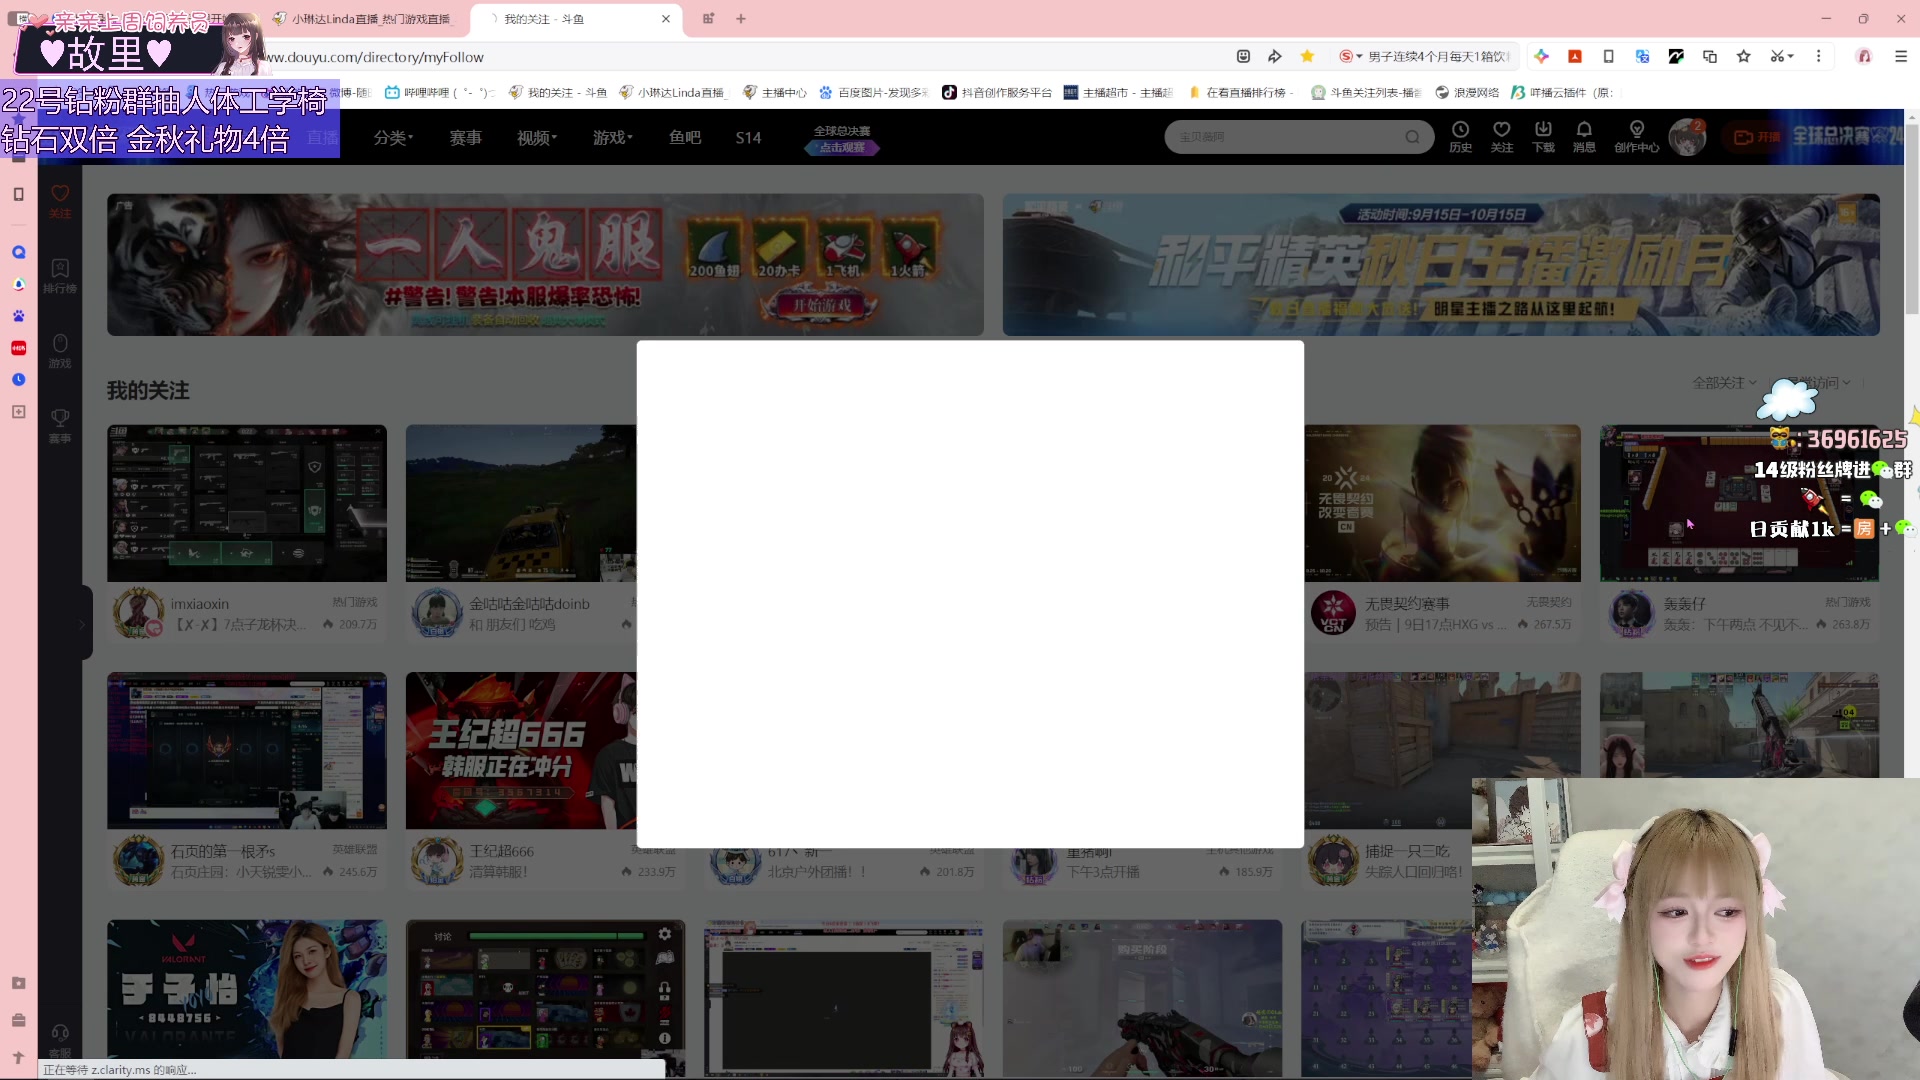1920x1080 pixels.
Task: Expand the screenshot scissors dropdown arrow
Action: pos(1791,57)
